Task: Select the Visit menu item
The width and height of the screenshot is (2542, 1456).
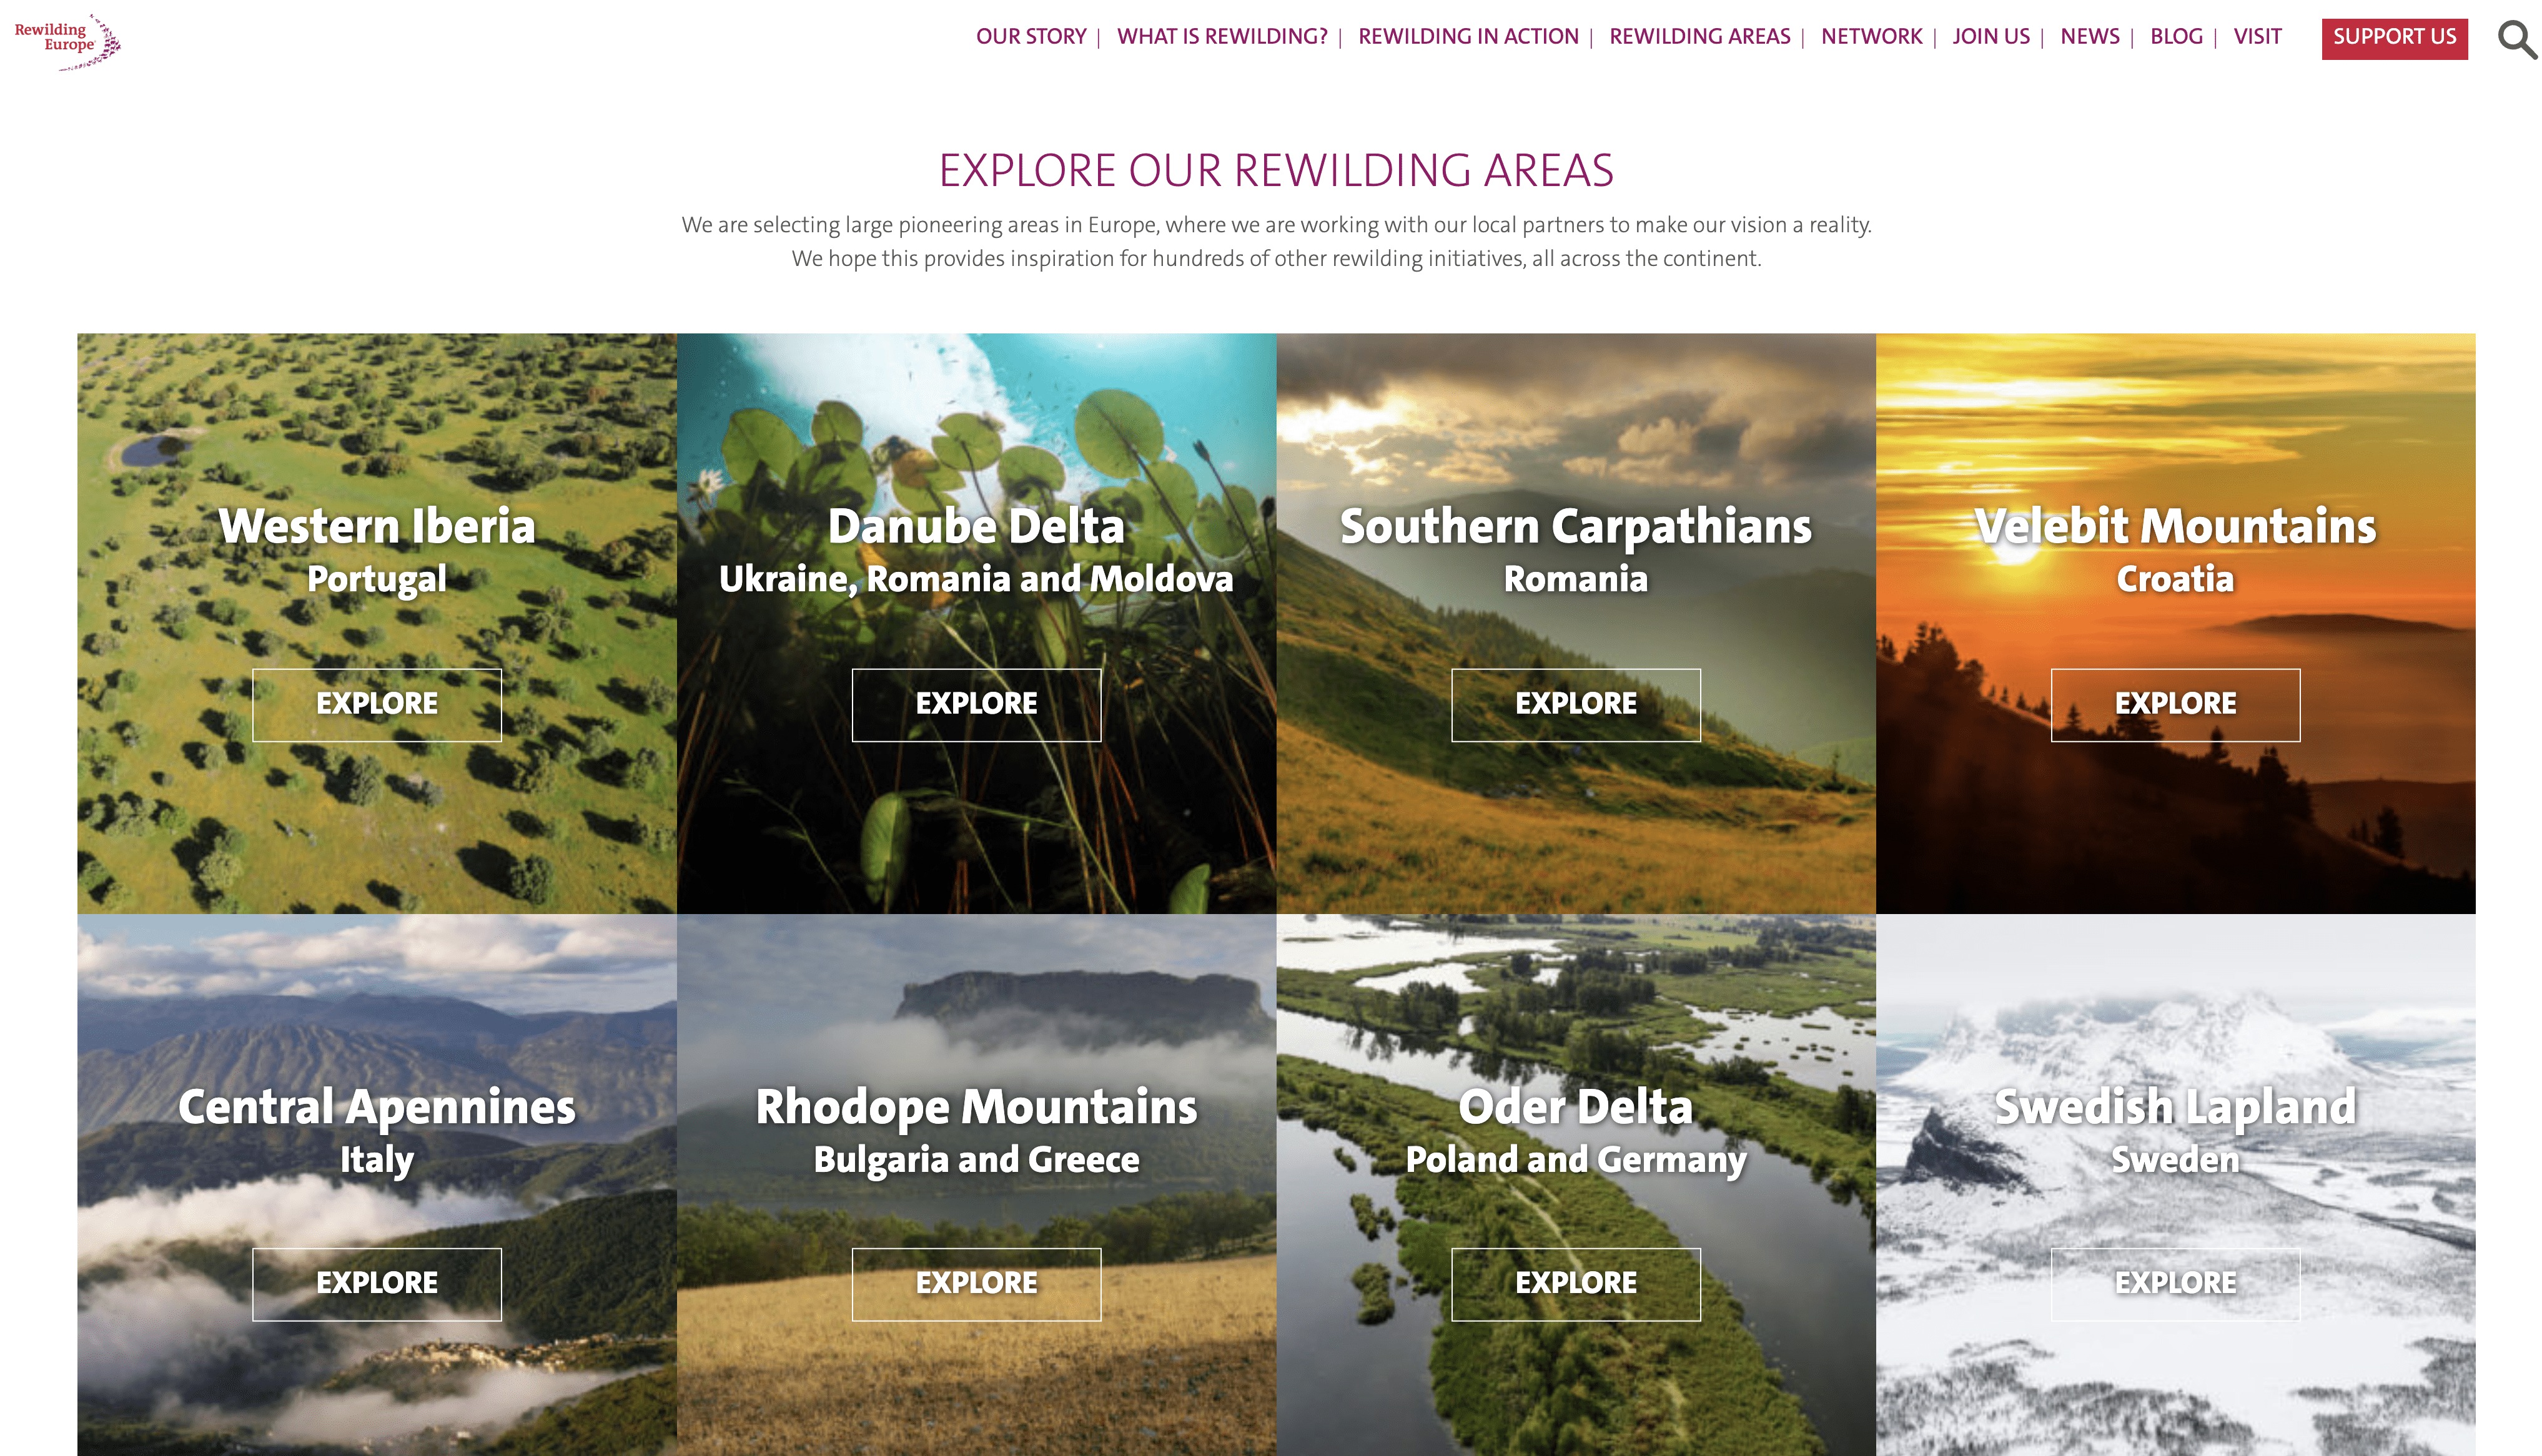Action: point(2257,37)
